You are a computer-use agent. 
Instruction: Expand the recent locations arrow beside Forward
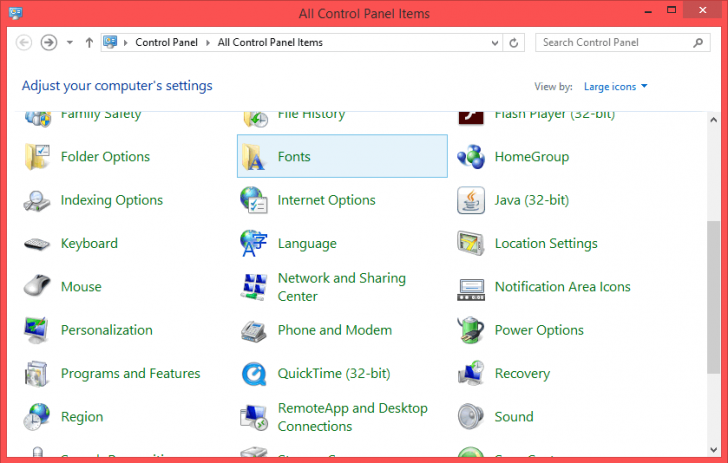tap(69, 43)
